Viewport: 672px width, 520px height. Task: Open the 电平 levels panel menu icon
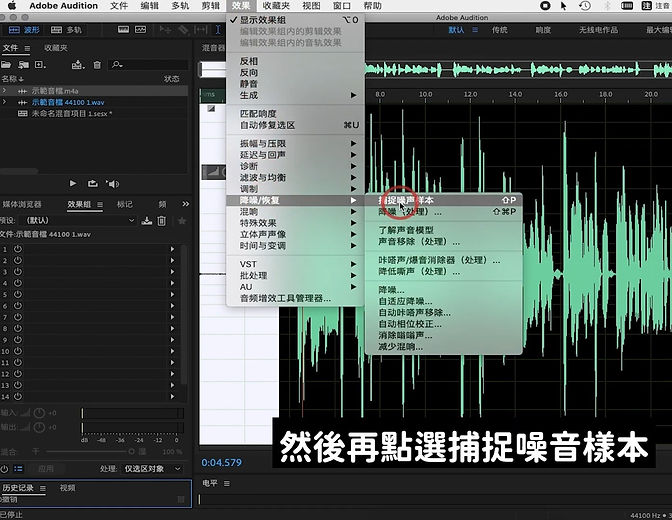(227, 483)
